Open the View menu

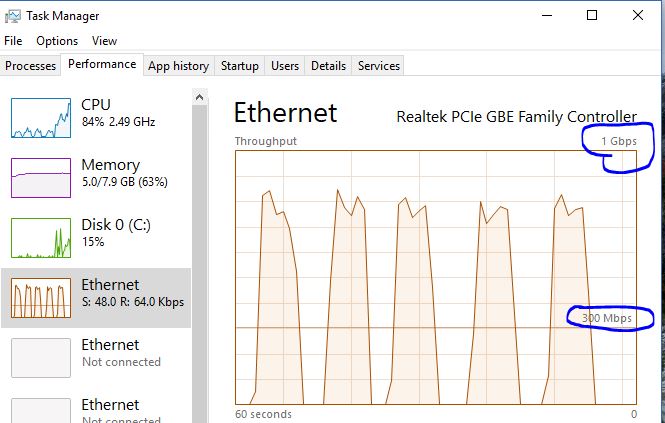tap(104, 41)
